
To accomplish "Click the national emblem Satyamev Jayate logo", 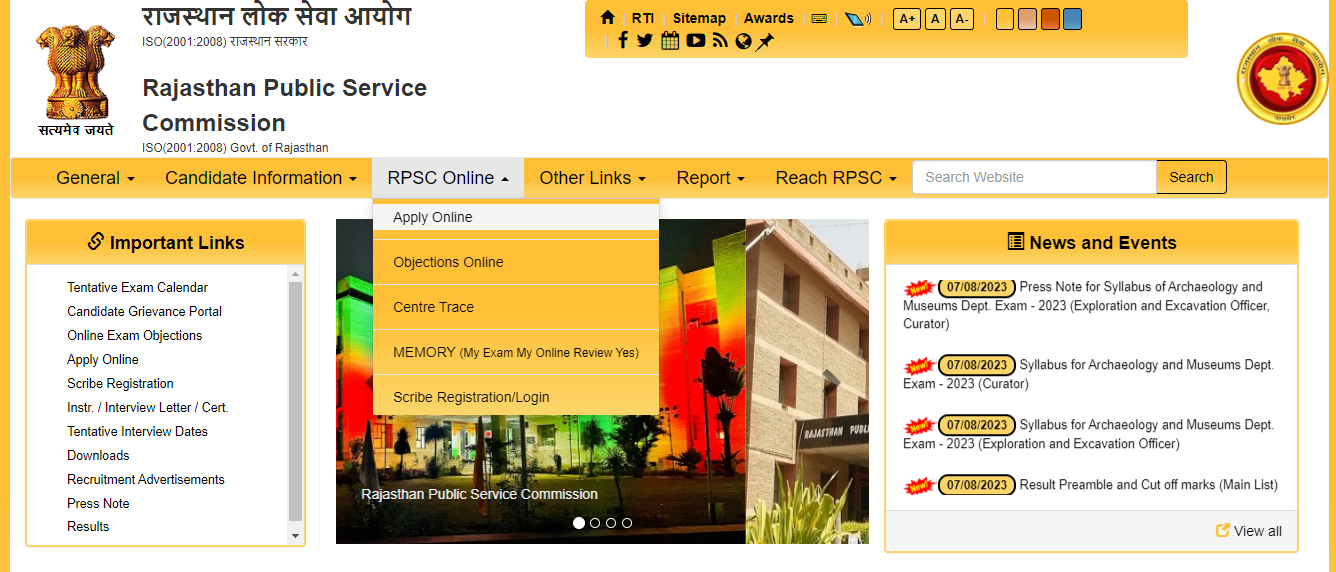I will click(x=76, y=80).
